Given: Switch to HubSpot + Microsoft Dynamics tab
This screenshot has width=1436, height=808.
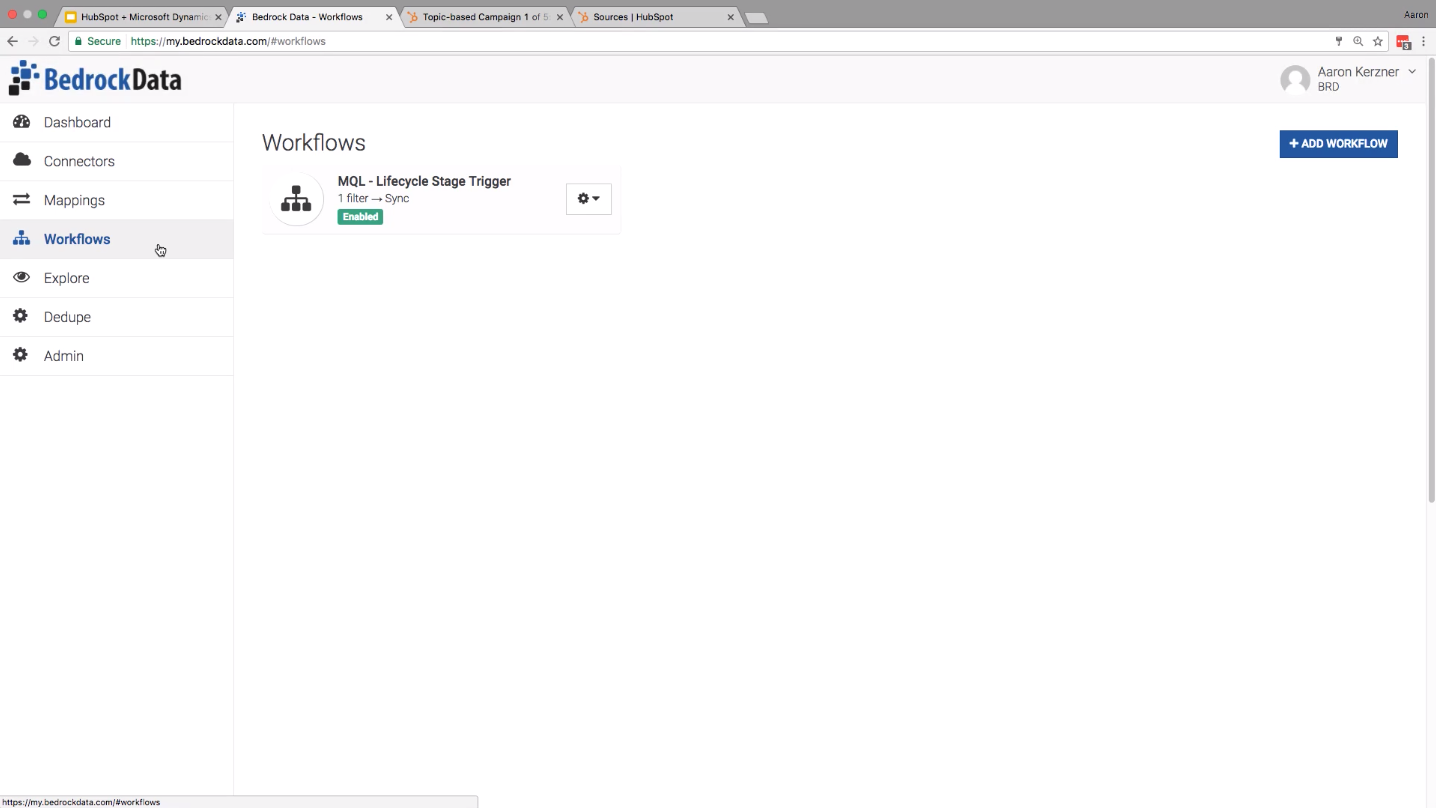Looking at the screenshot, I should pyautogui.click(x=144, y=17).
